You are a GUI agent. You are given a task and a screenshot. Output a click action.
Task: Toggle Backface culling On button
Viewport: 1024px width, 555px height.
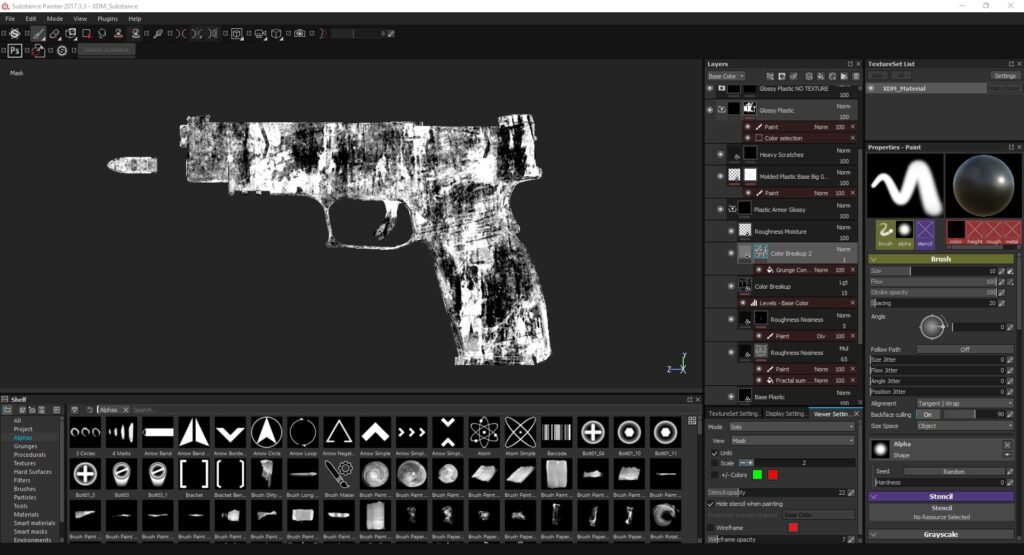coord(927,415)
